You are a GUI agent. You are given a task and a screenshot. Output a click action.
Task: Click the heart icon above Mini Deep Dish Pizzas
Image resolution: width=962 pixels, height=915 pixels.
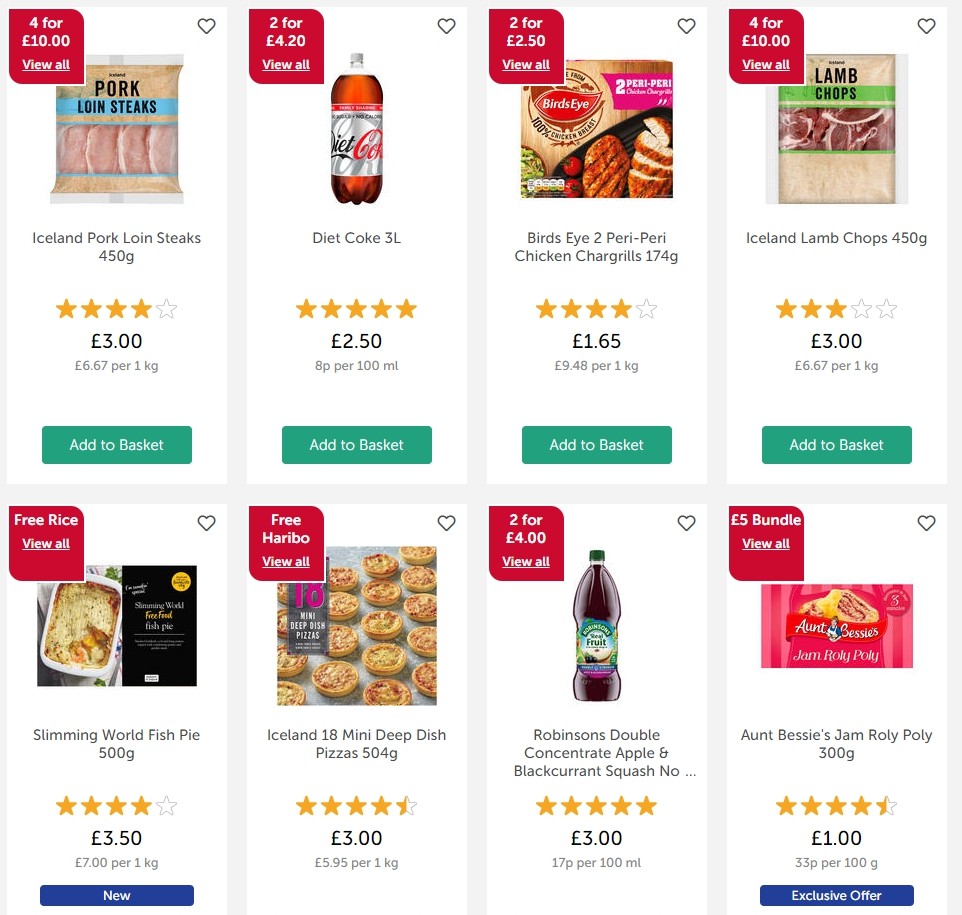[x=446, y=523]
